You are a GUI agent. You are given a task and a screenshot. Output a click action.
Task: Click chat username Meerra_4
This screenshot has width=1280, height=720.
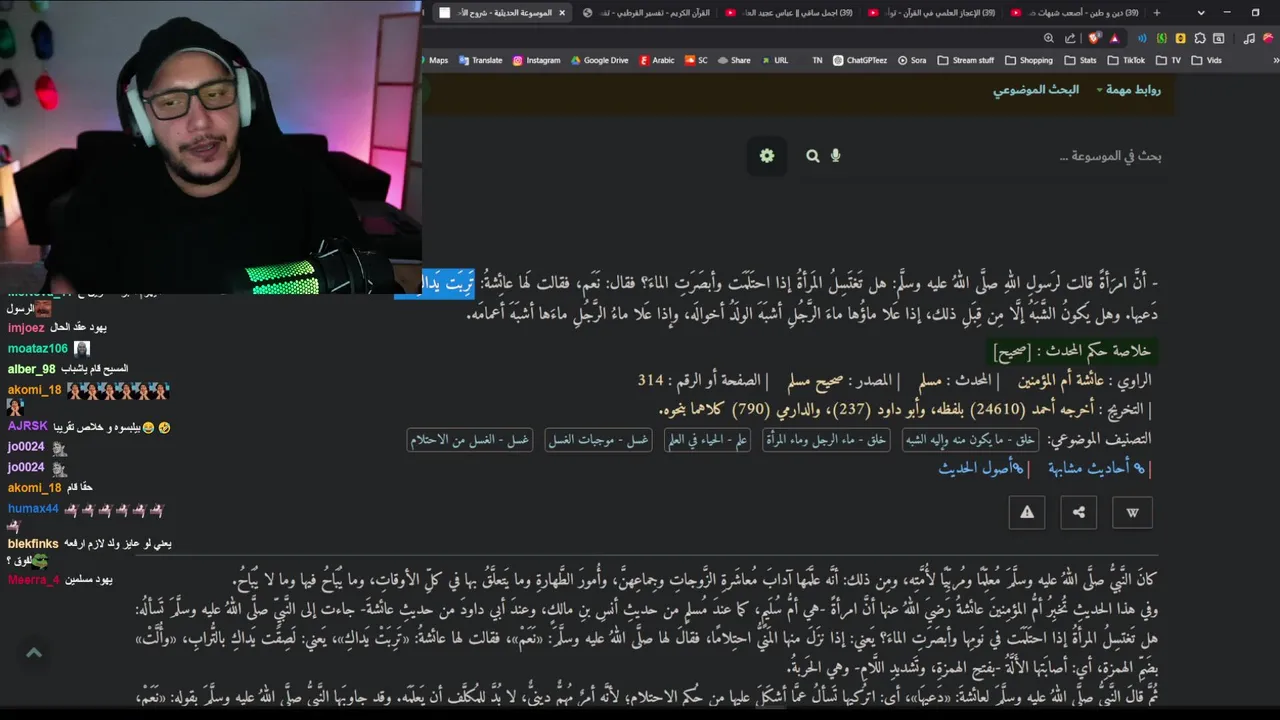34,579
